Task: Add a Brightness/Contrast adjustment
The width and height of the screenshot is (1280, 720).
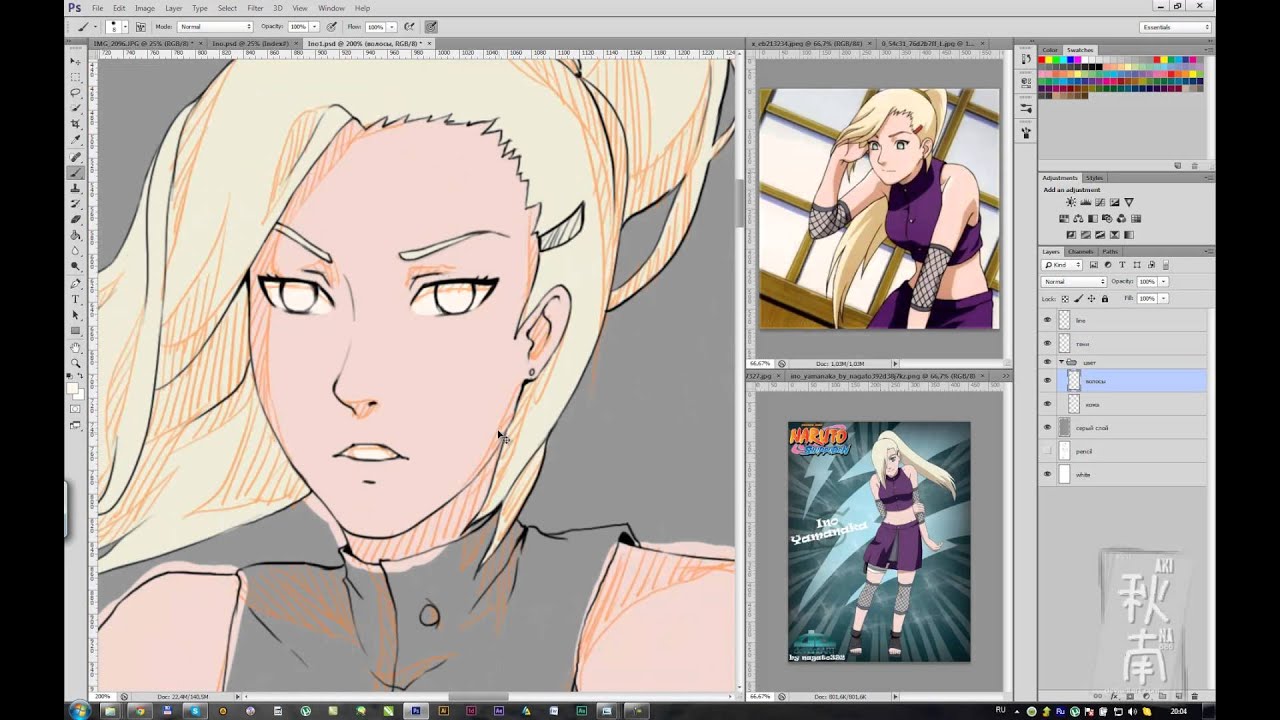Action: [1071, 202]
